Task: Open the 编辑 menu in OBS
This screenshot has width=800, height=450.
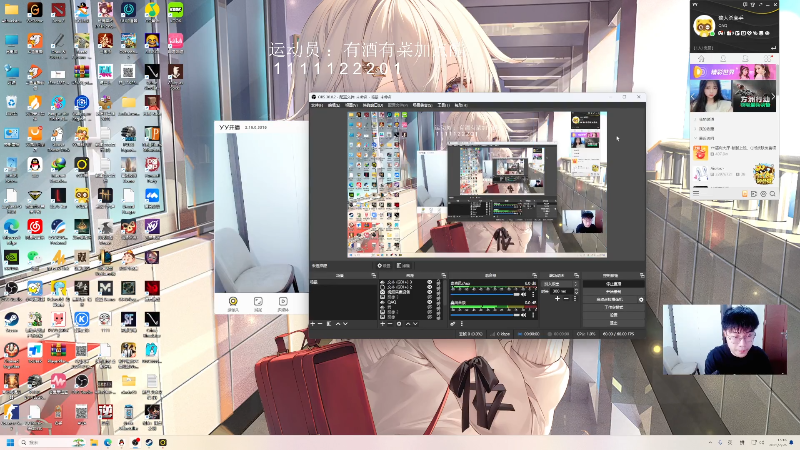Action: tap(334, 105)
